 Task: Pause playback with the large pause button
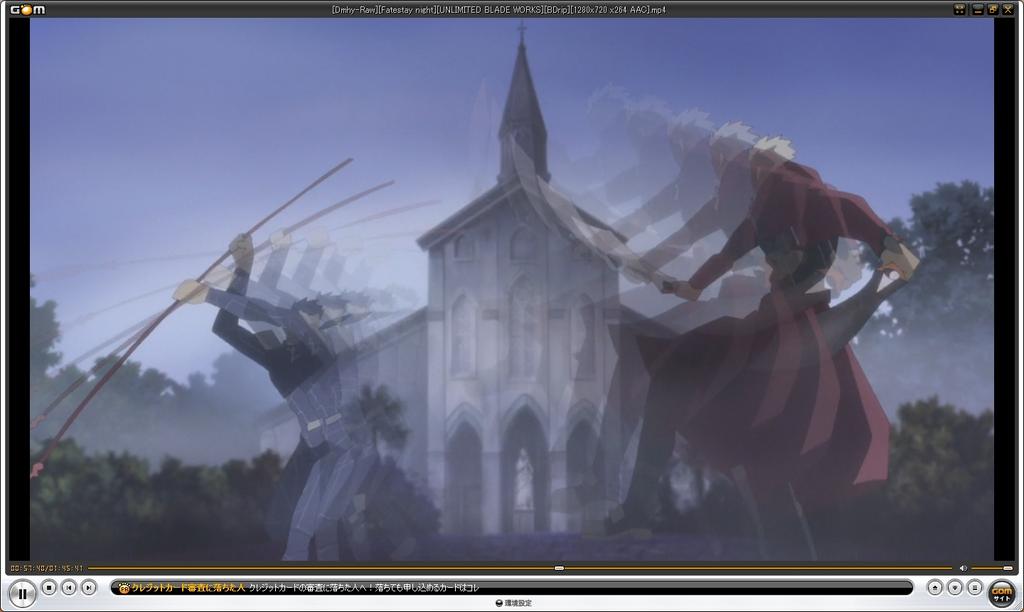[x=22, y=594]
